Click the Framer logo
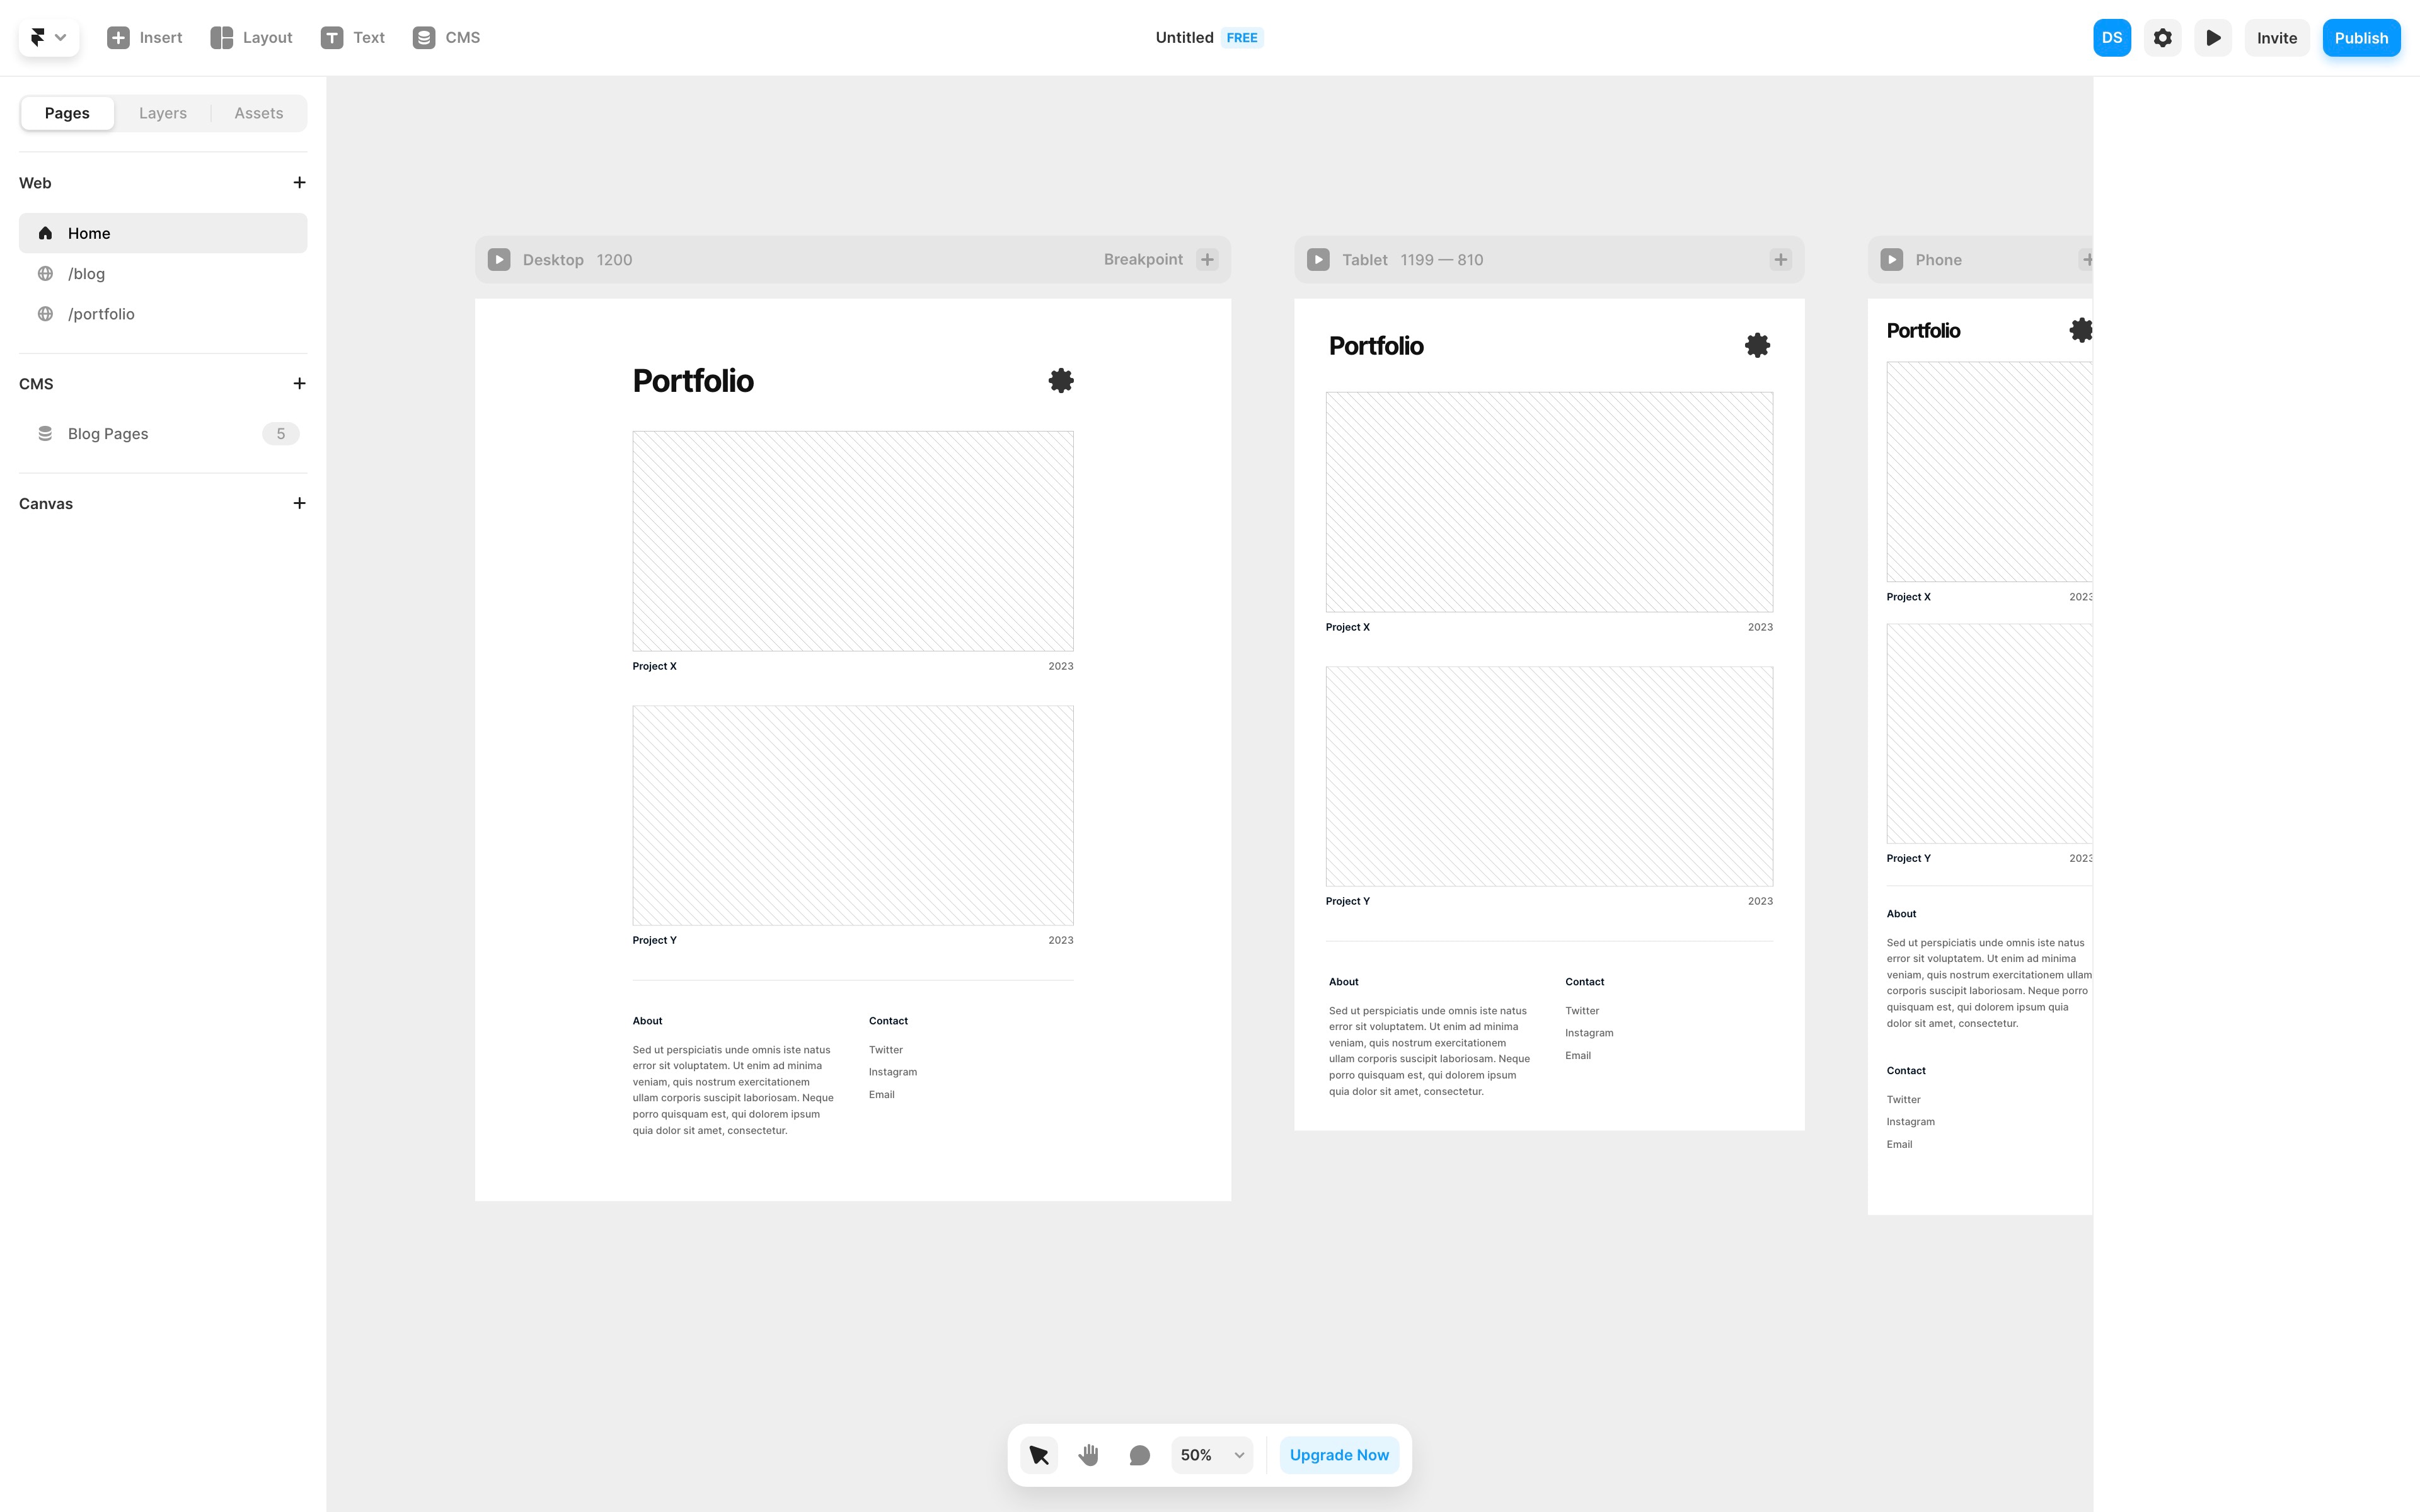This screenshot has width=2420, height=1512. (37, 37)
